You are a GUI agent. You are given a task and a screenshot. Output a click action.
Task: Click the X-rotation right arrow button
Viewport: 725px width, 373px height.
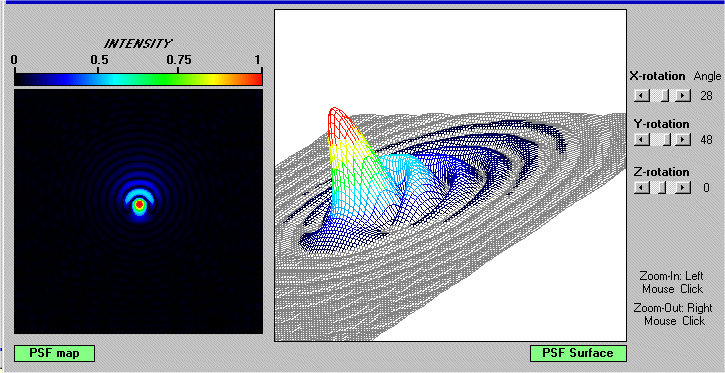pyautogui.click(x=683, y=96)
